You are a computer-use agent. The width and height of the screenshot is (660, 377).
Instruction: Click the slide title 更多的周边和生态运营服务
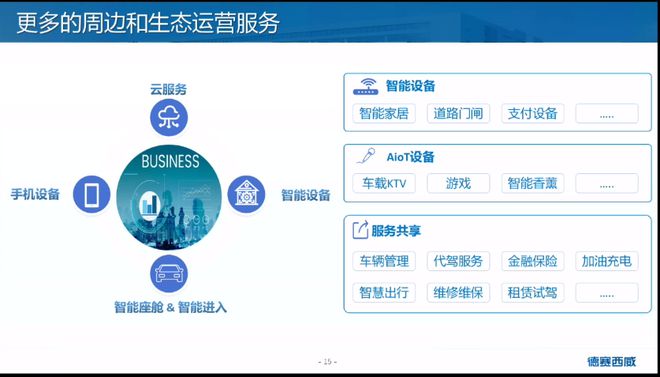(148, 23)
